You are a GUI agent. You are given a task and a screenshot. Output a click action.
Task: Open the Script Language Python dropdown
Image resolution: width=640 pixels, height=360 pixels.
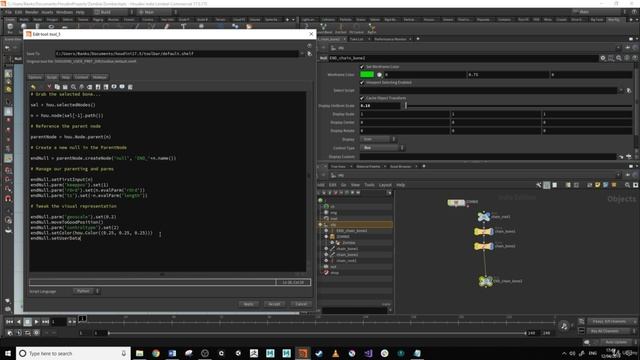pos(87,291)
